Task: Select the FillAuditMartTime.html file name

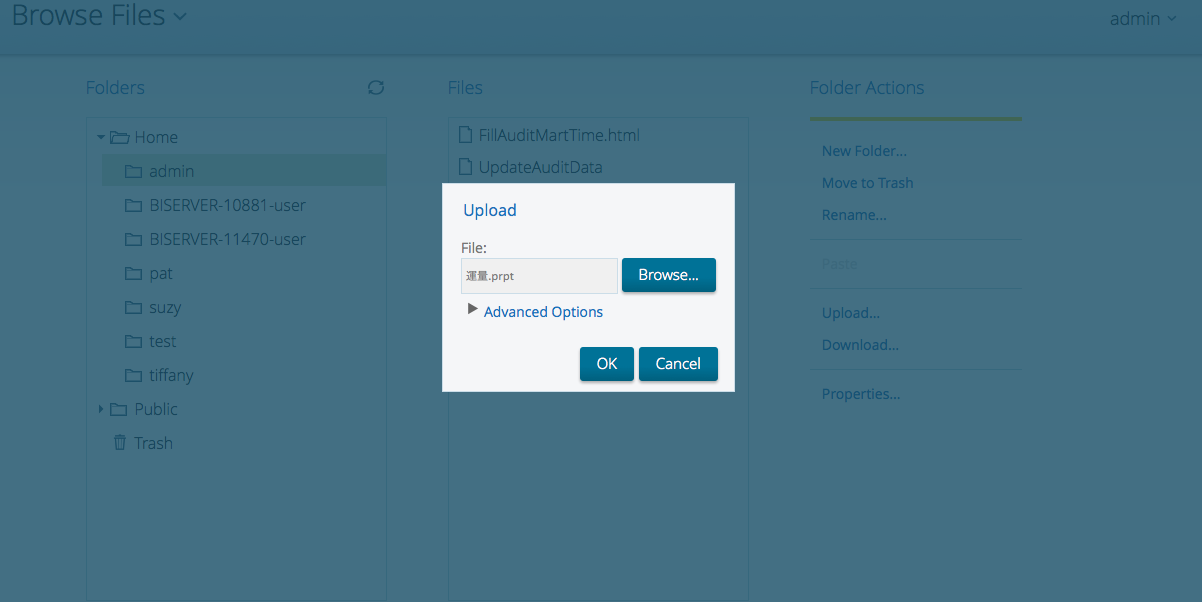Action: point(559,135)
